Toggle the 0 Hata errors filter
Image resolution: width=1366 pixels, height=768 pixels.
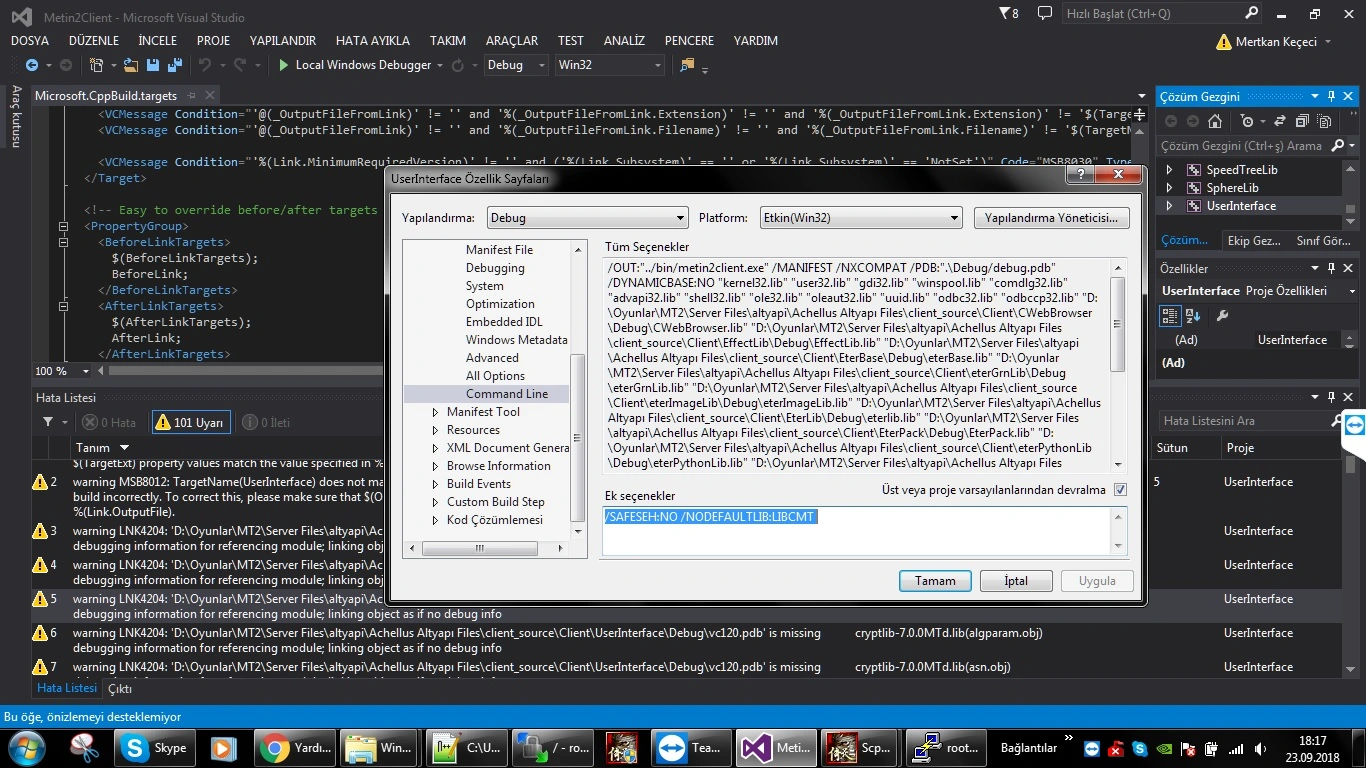pos(109,422)
